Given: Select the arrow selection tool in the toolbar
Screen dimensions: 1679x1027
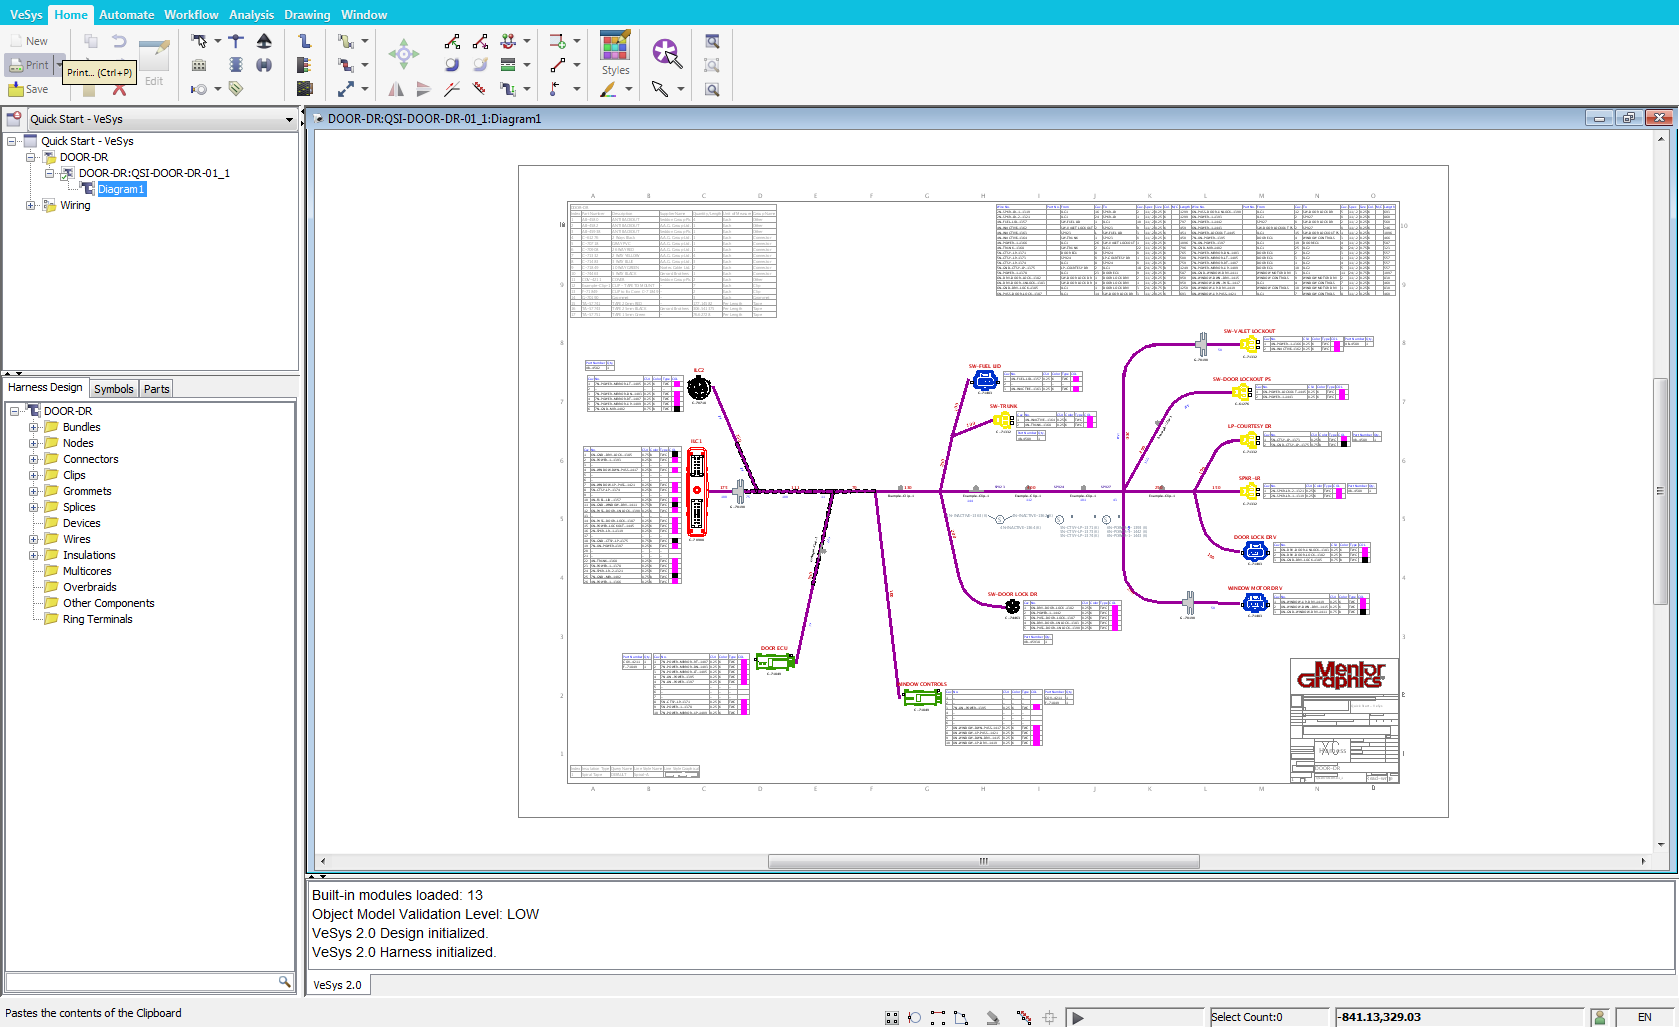Looking at the screenshot, I should pos(661,89).
